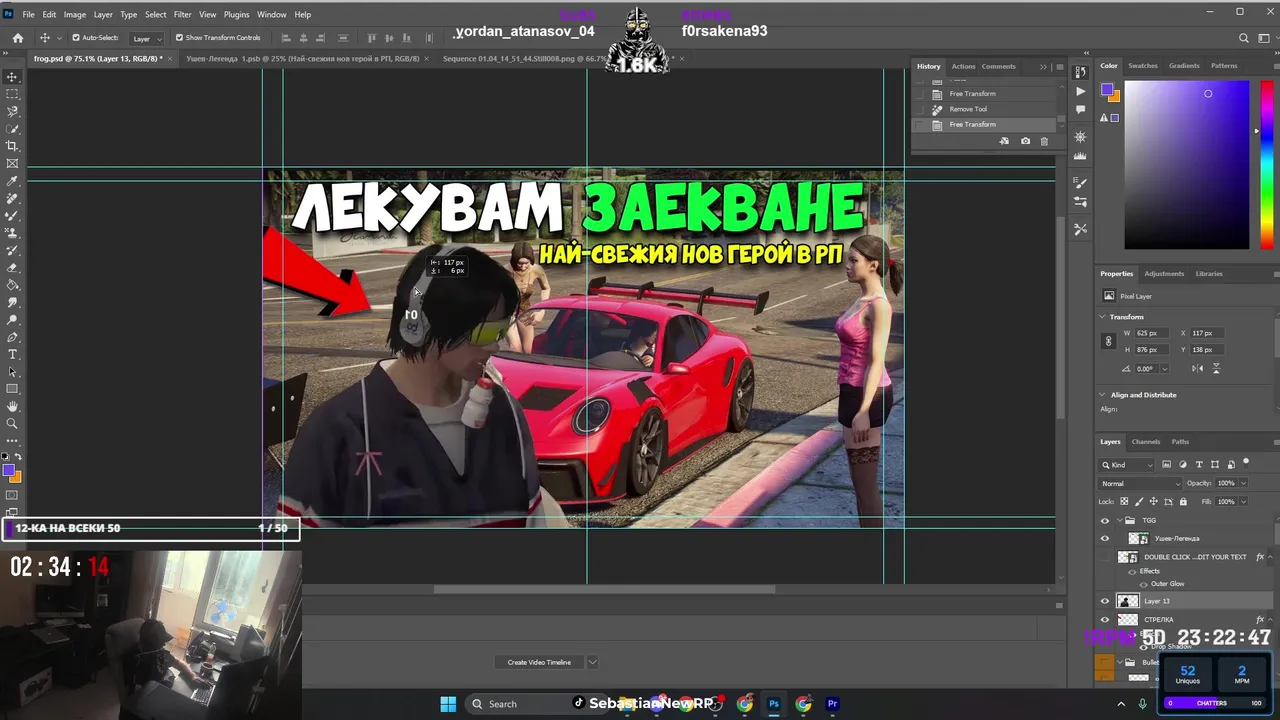Image resolution: width=1280 pixels, height=720 pixels.
Task: Delete current state in History panel
Action: point(1044,141)
